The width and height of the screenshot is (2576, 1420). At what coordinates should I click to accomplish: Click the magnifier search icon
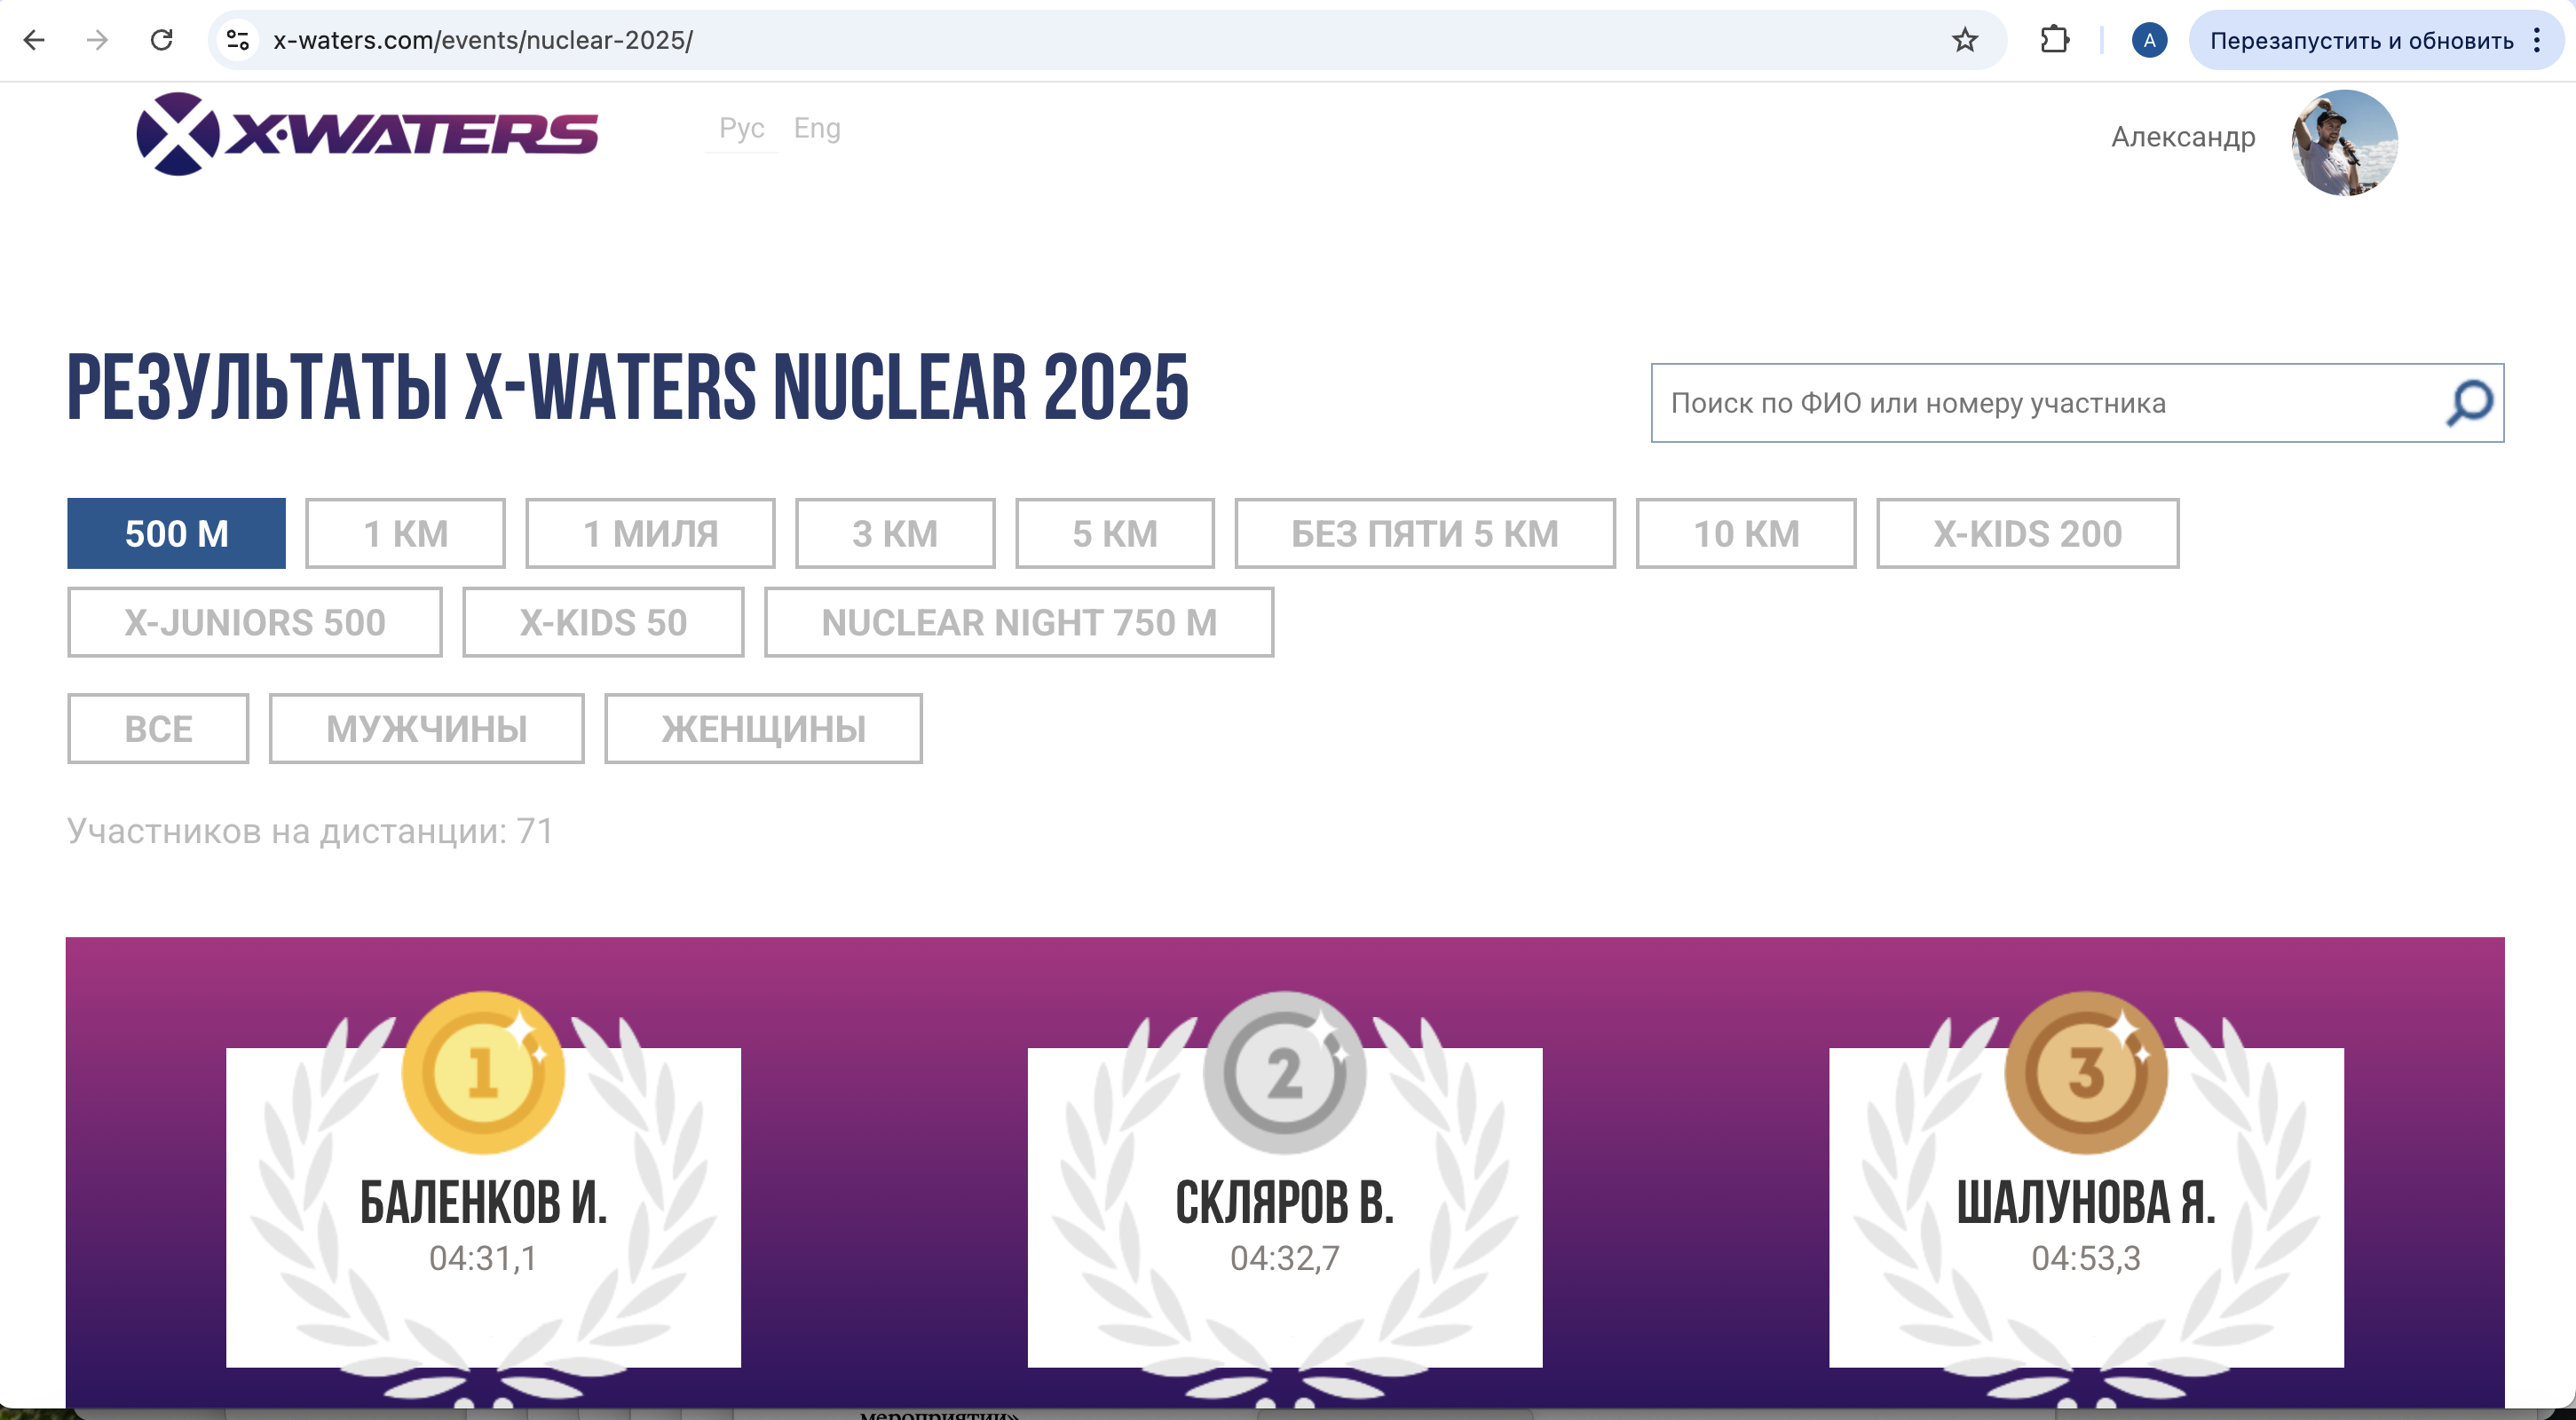[x=2468, y=403]
